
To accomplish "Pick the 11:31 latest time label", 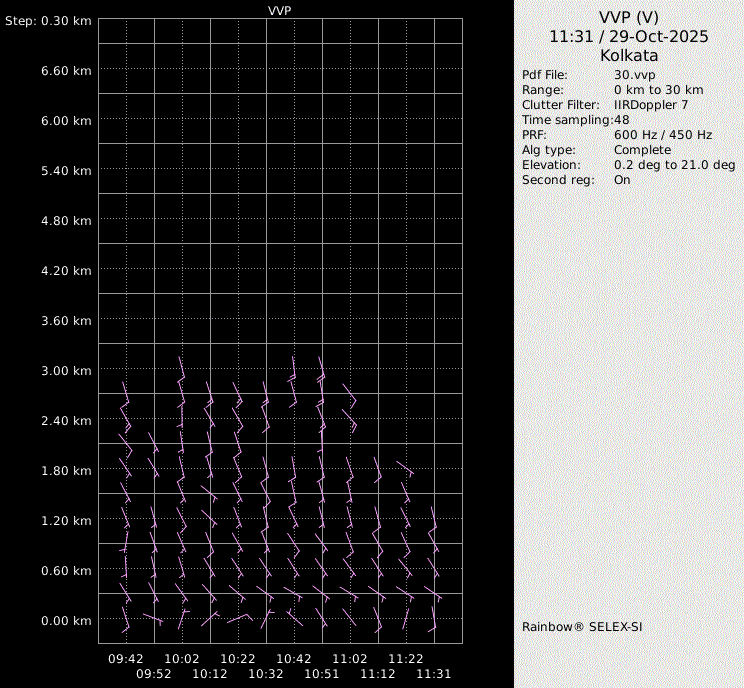I will tap(434, 675).
